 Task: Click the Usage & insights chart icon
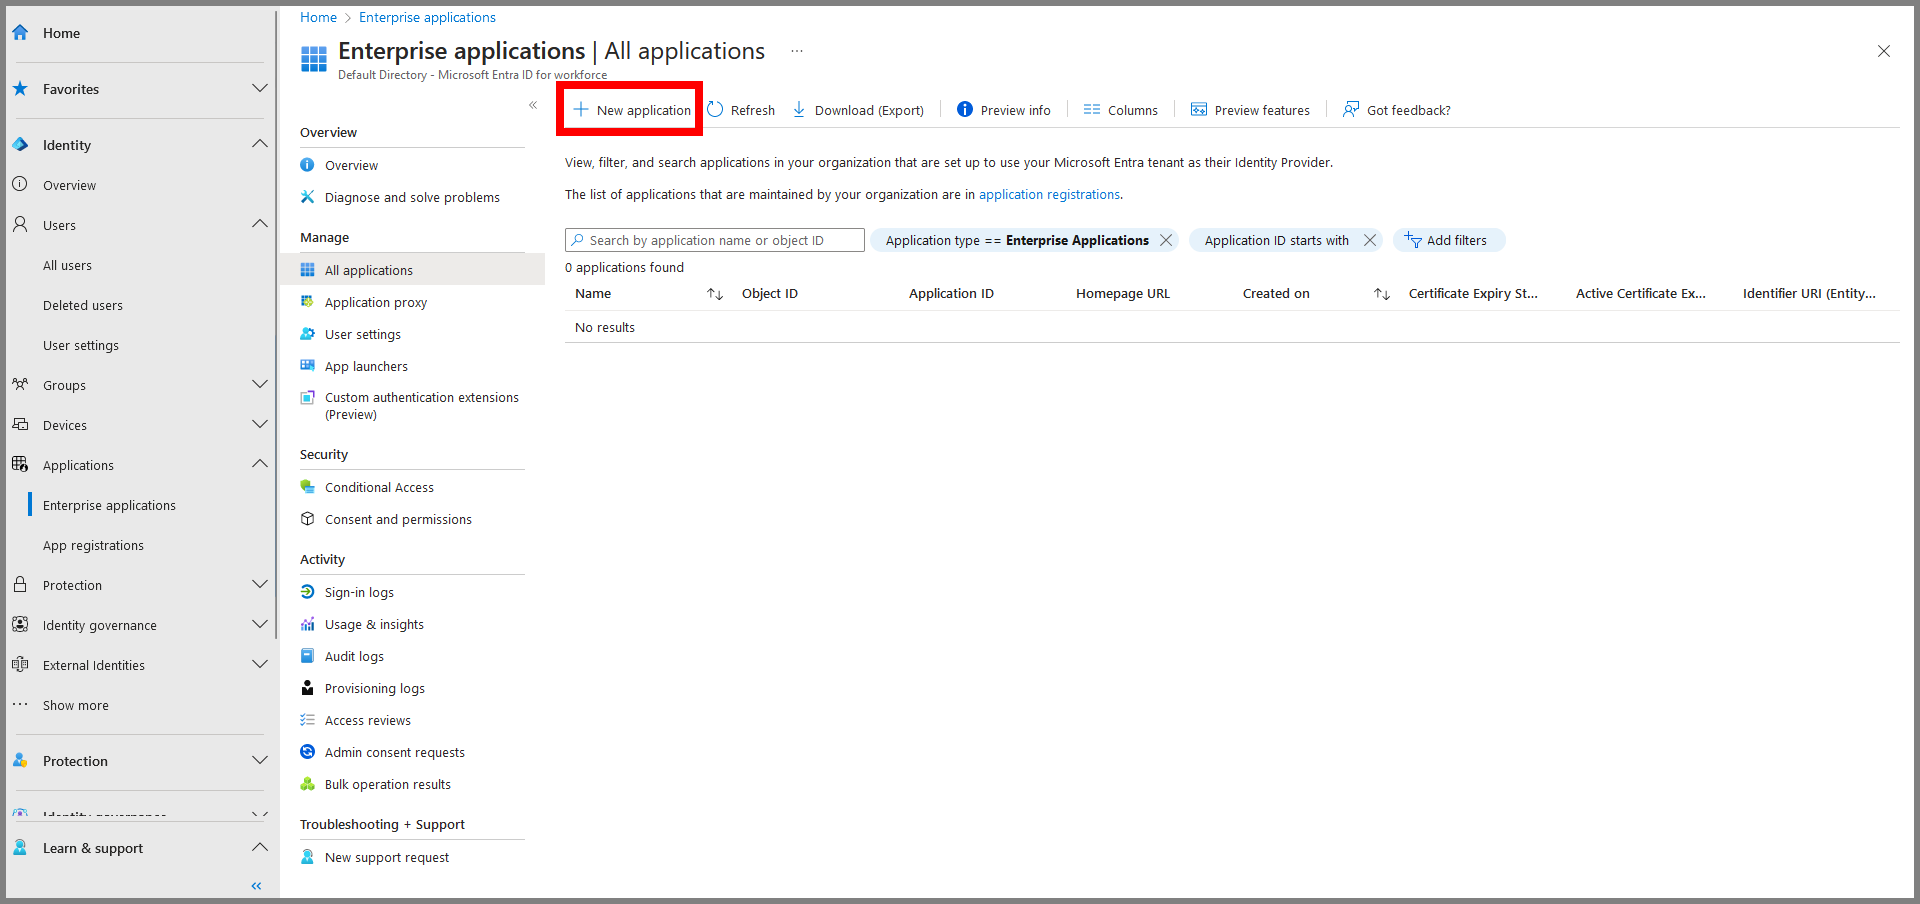point(308,624)
